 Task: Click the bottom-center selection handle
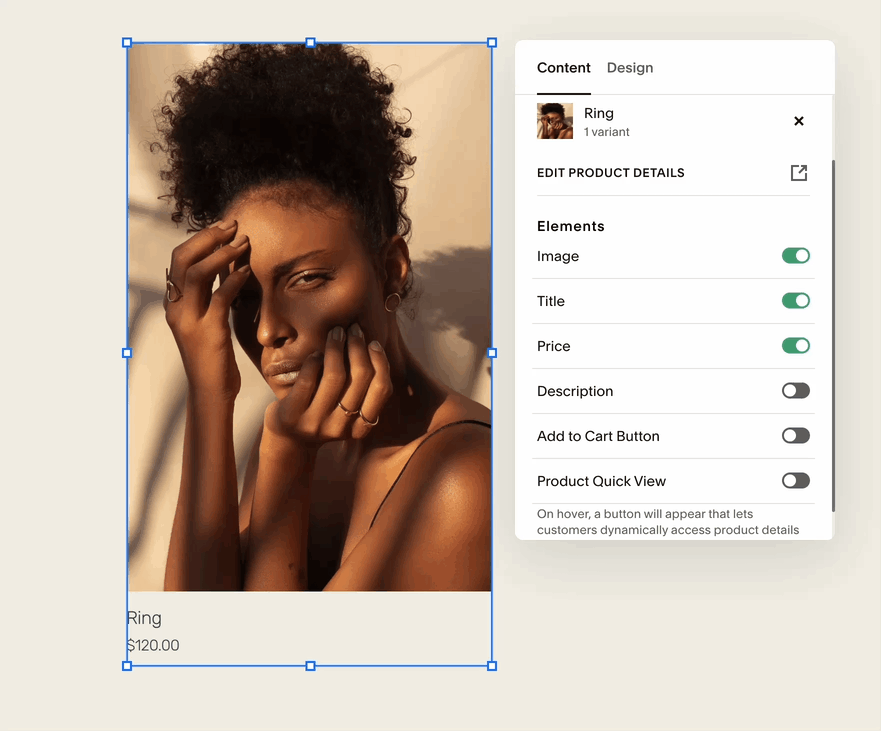pyautogui.click(x=310, y=666)
